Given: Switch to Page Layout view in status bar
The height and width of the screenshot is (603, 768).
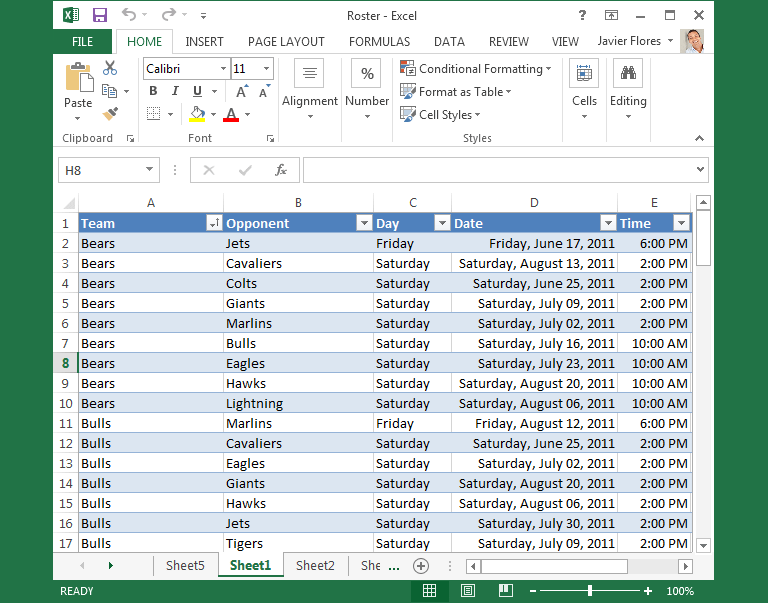Looking at the screenshot, I should coord(468,591).
